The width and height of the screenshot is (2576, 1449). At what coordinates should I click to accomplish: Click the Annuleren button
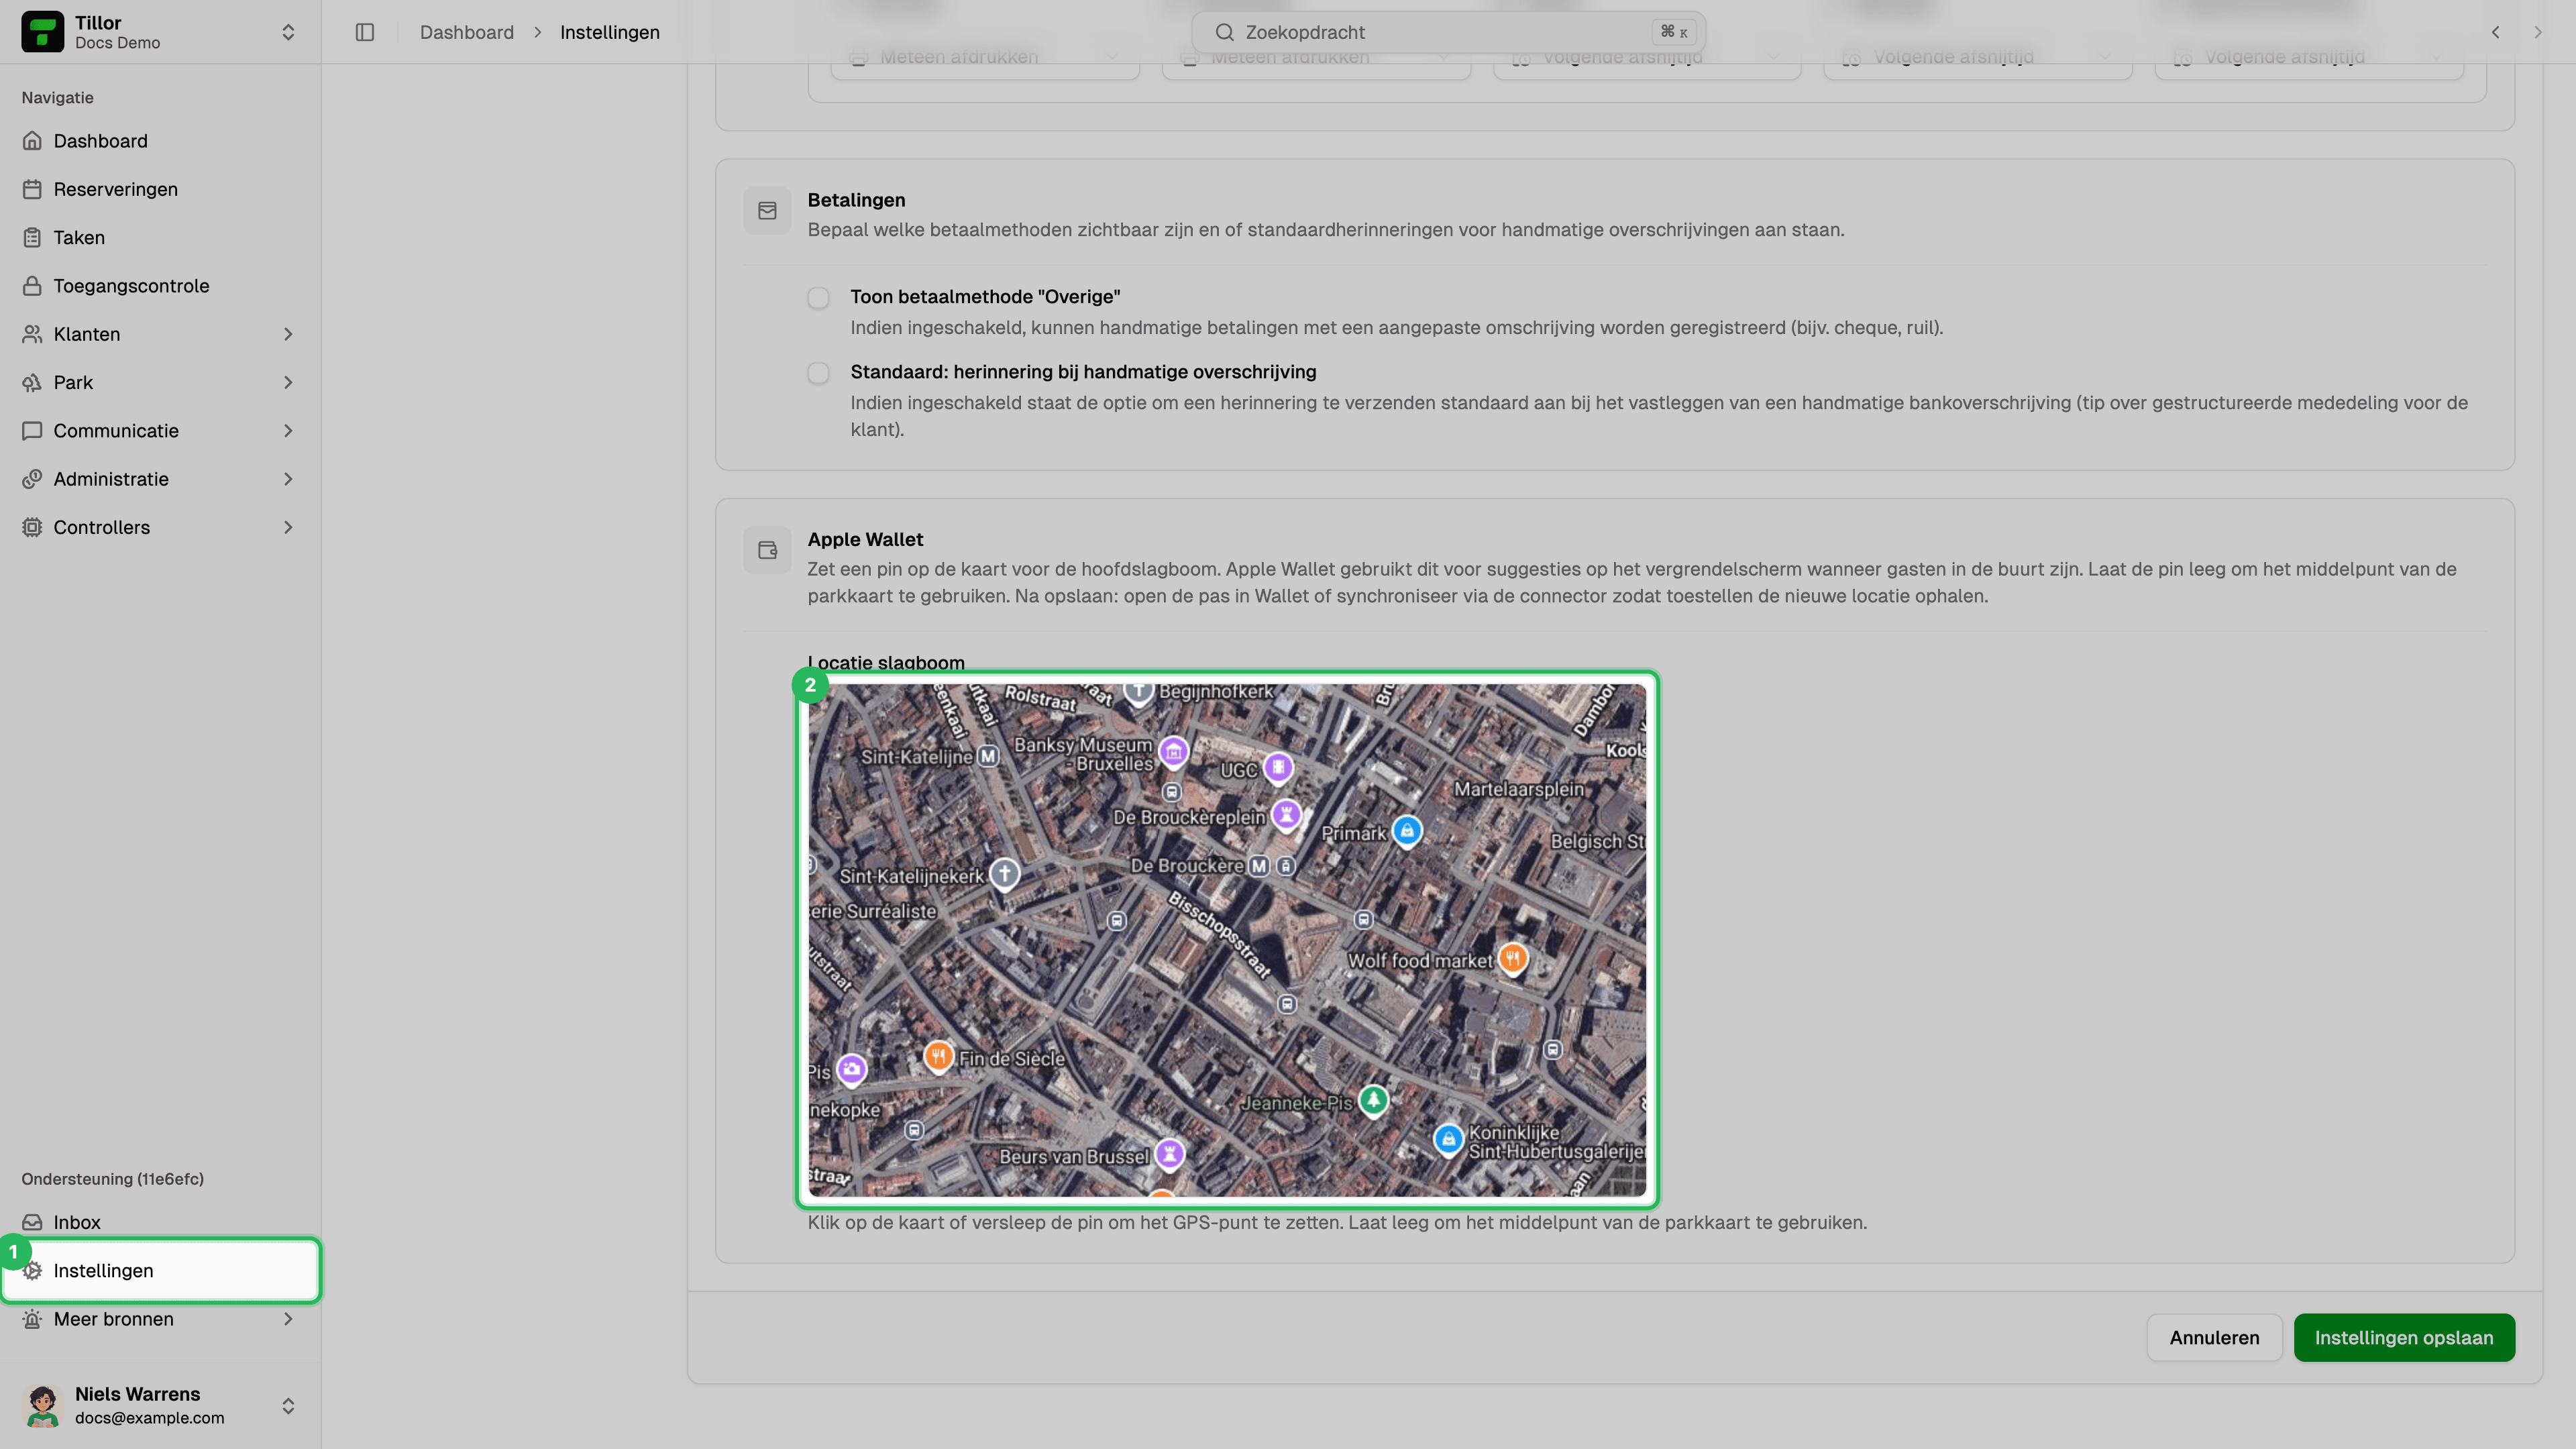pos(2214,1337)
